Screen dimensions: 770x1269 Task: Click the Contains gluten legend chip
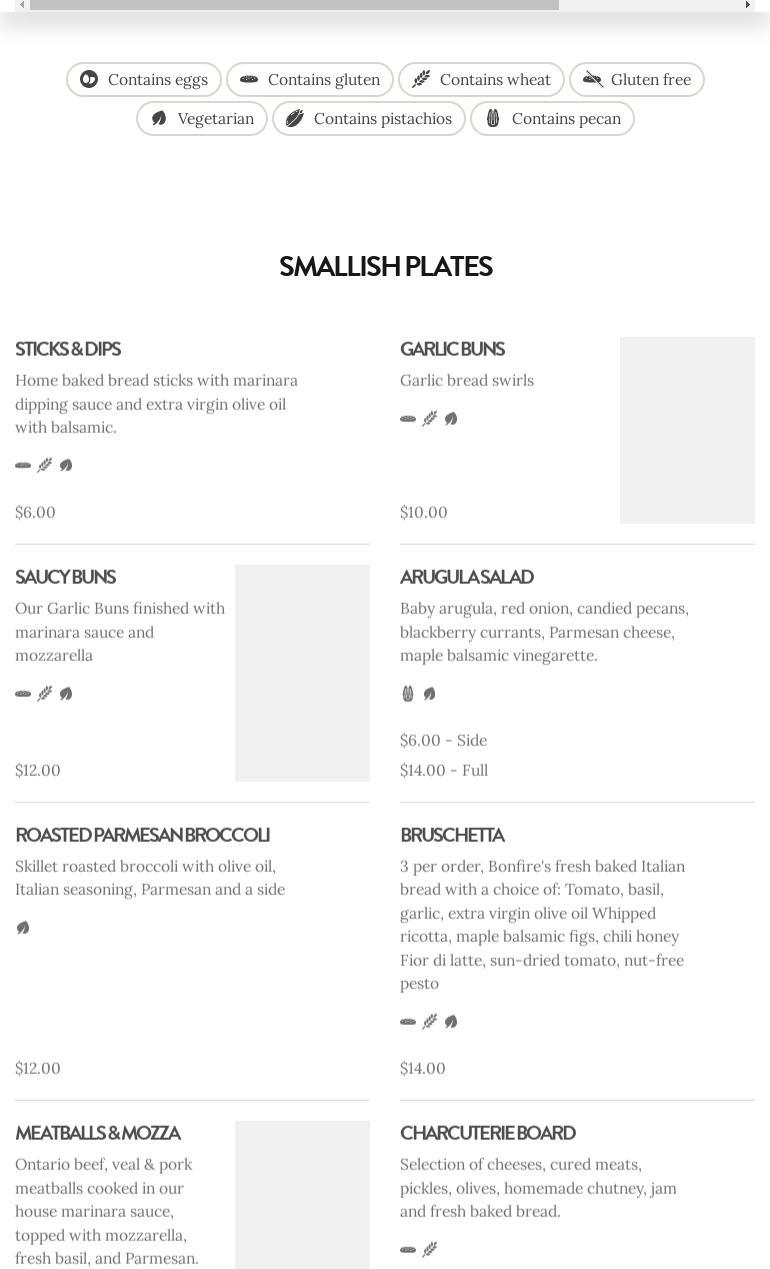[x=310, y=80]
